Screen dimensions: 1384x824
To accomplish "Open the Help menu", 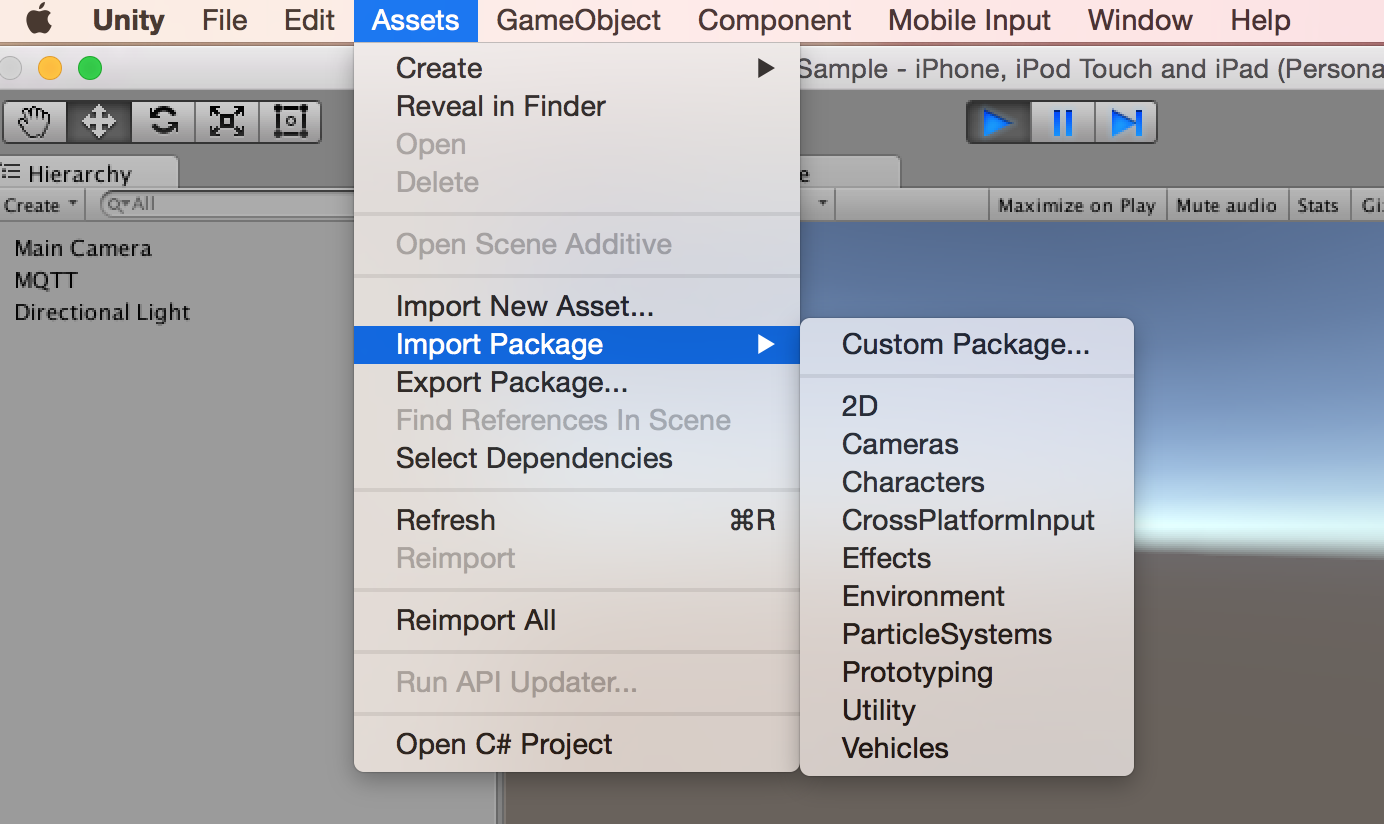I will pos(1260,20).
